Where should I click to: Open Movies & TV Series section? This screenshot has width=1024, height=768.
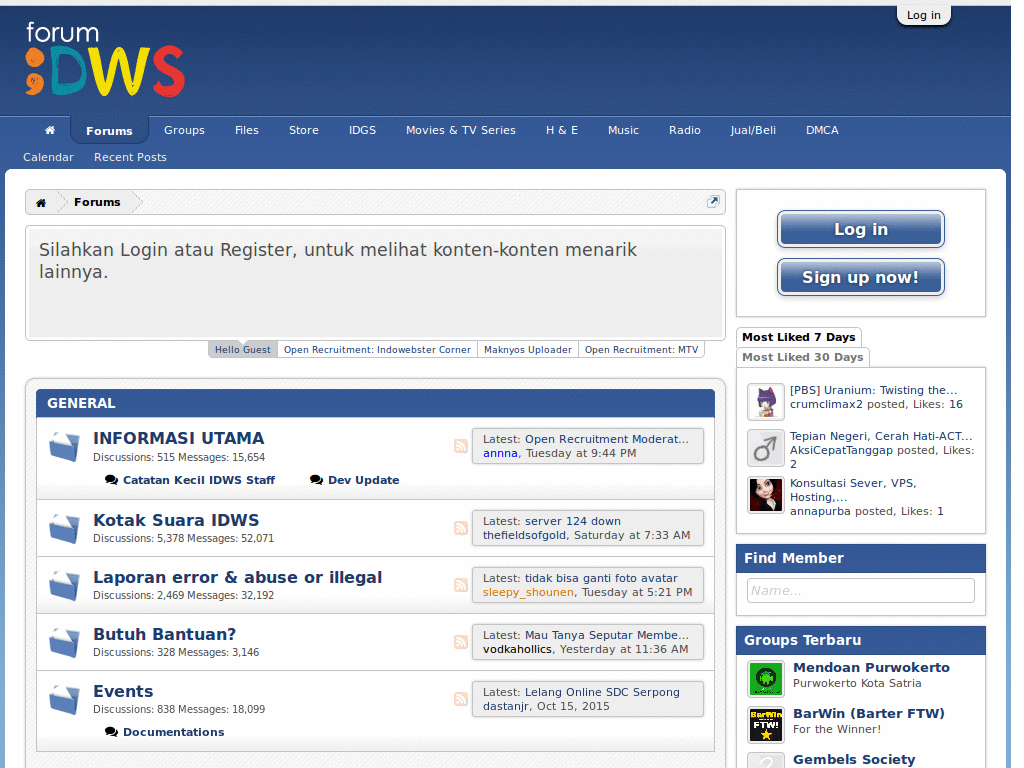460,130
